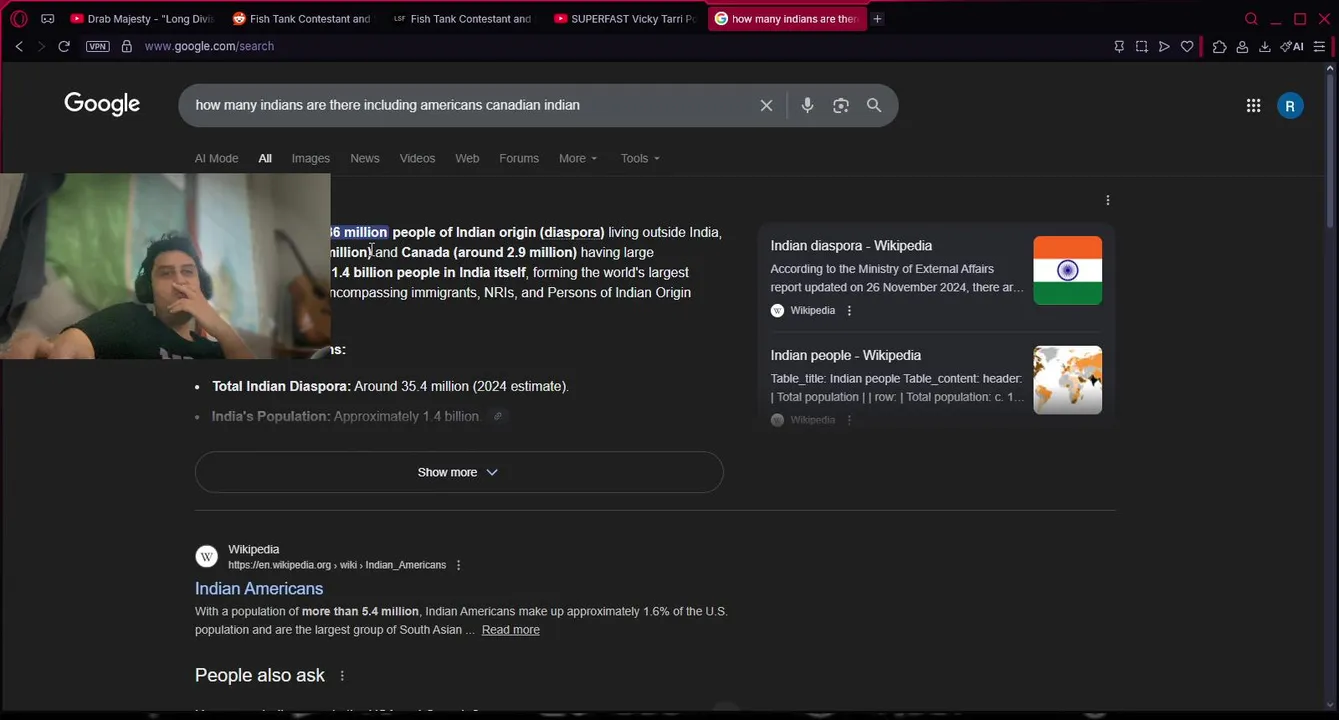Search by image with Google Lens icon
1339x720 pixels.
pos(841,105)
